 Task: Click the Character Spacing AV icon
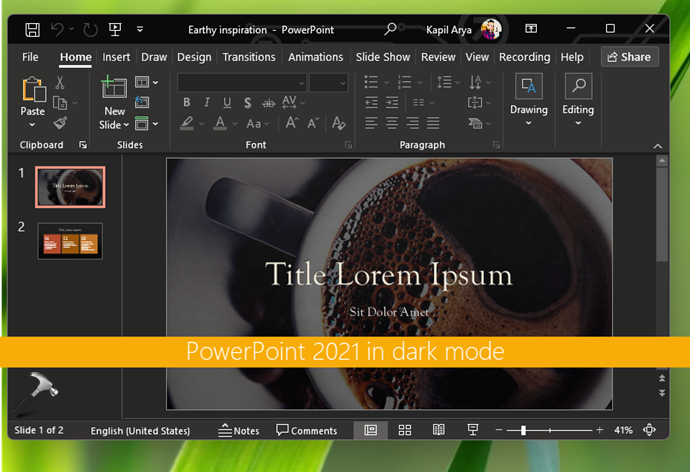tap(289, 102)
